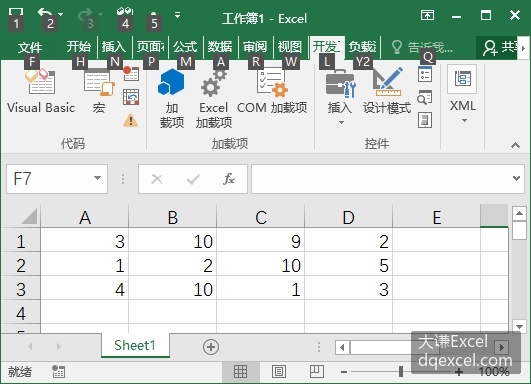Switch to Page Layout view
This screenshot has width=531, height=384.
coord(279,371)
